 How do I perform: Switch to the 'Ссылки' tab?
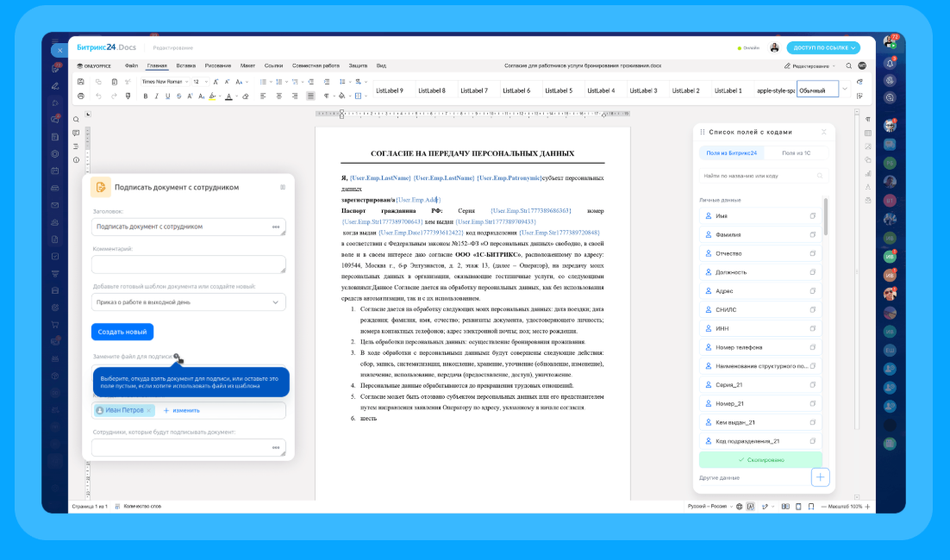coord(274,65)
